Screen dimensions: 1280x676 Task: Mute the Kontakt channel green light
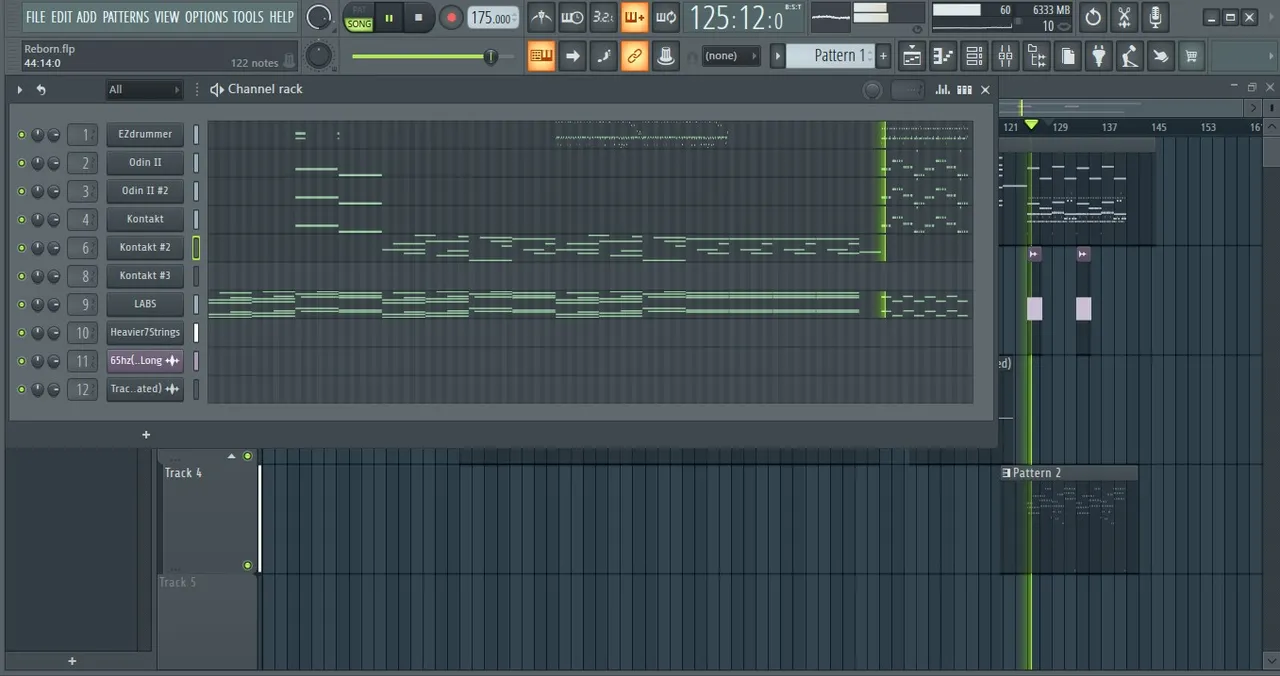click(x=21, y=219)
